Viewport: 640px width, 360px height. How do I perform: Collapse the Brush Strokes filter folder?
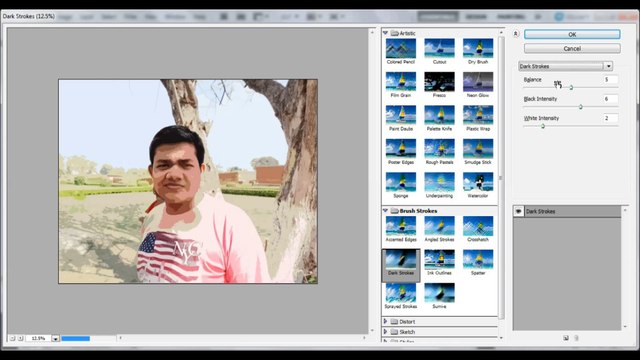pyautogui.click(x=385, y=211)
